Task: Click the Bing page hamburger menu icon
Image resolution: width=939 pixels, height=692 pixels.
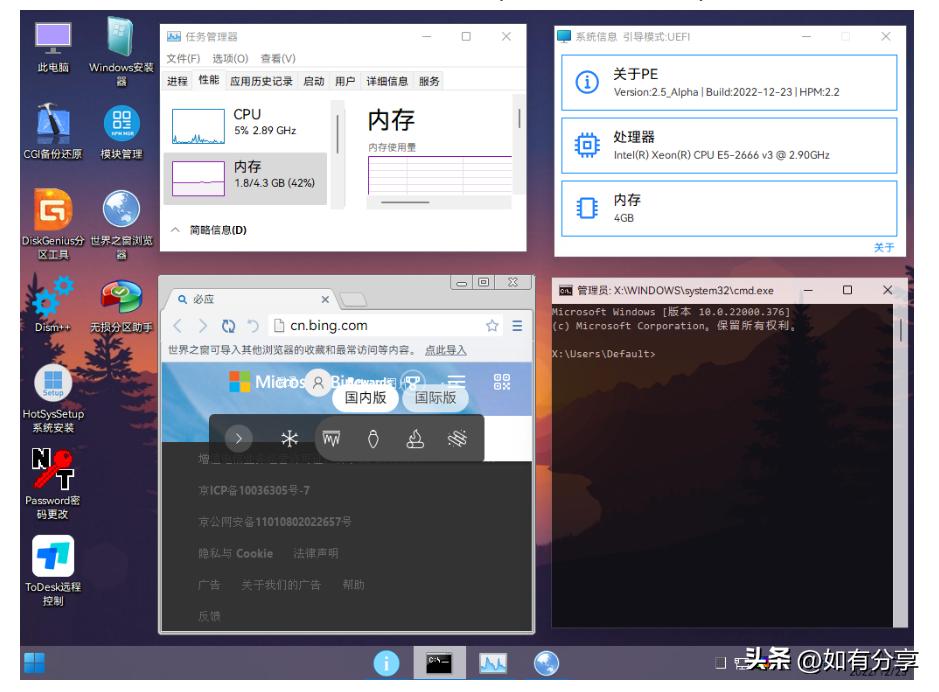Action: (456, 381)
